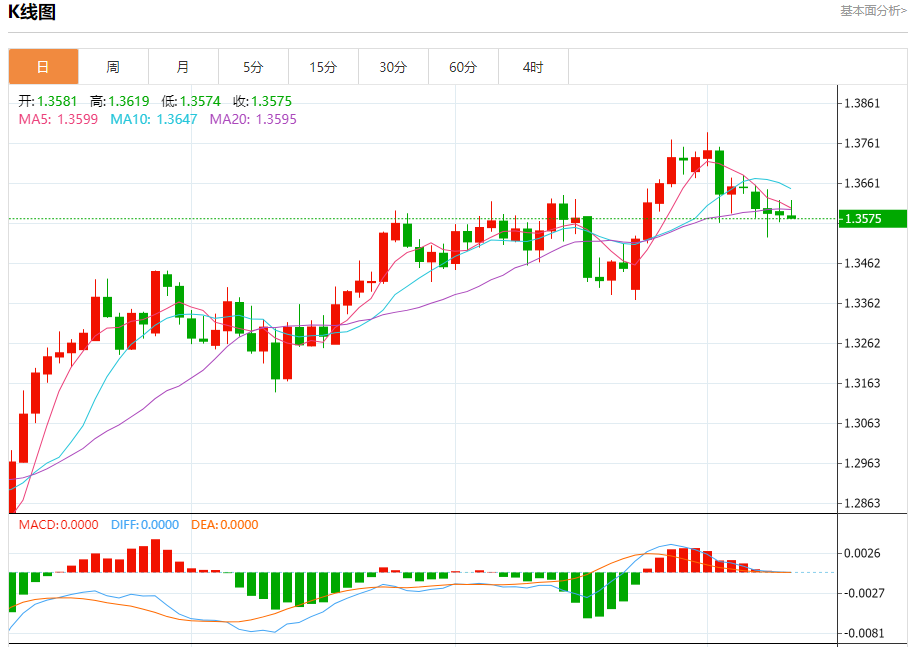Click the K线图 heading
The height and width of the screenshot is (647, 911).
click(32, 12)
